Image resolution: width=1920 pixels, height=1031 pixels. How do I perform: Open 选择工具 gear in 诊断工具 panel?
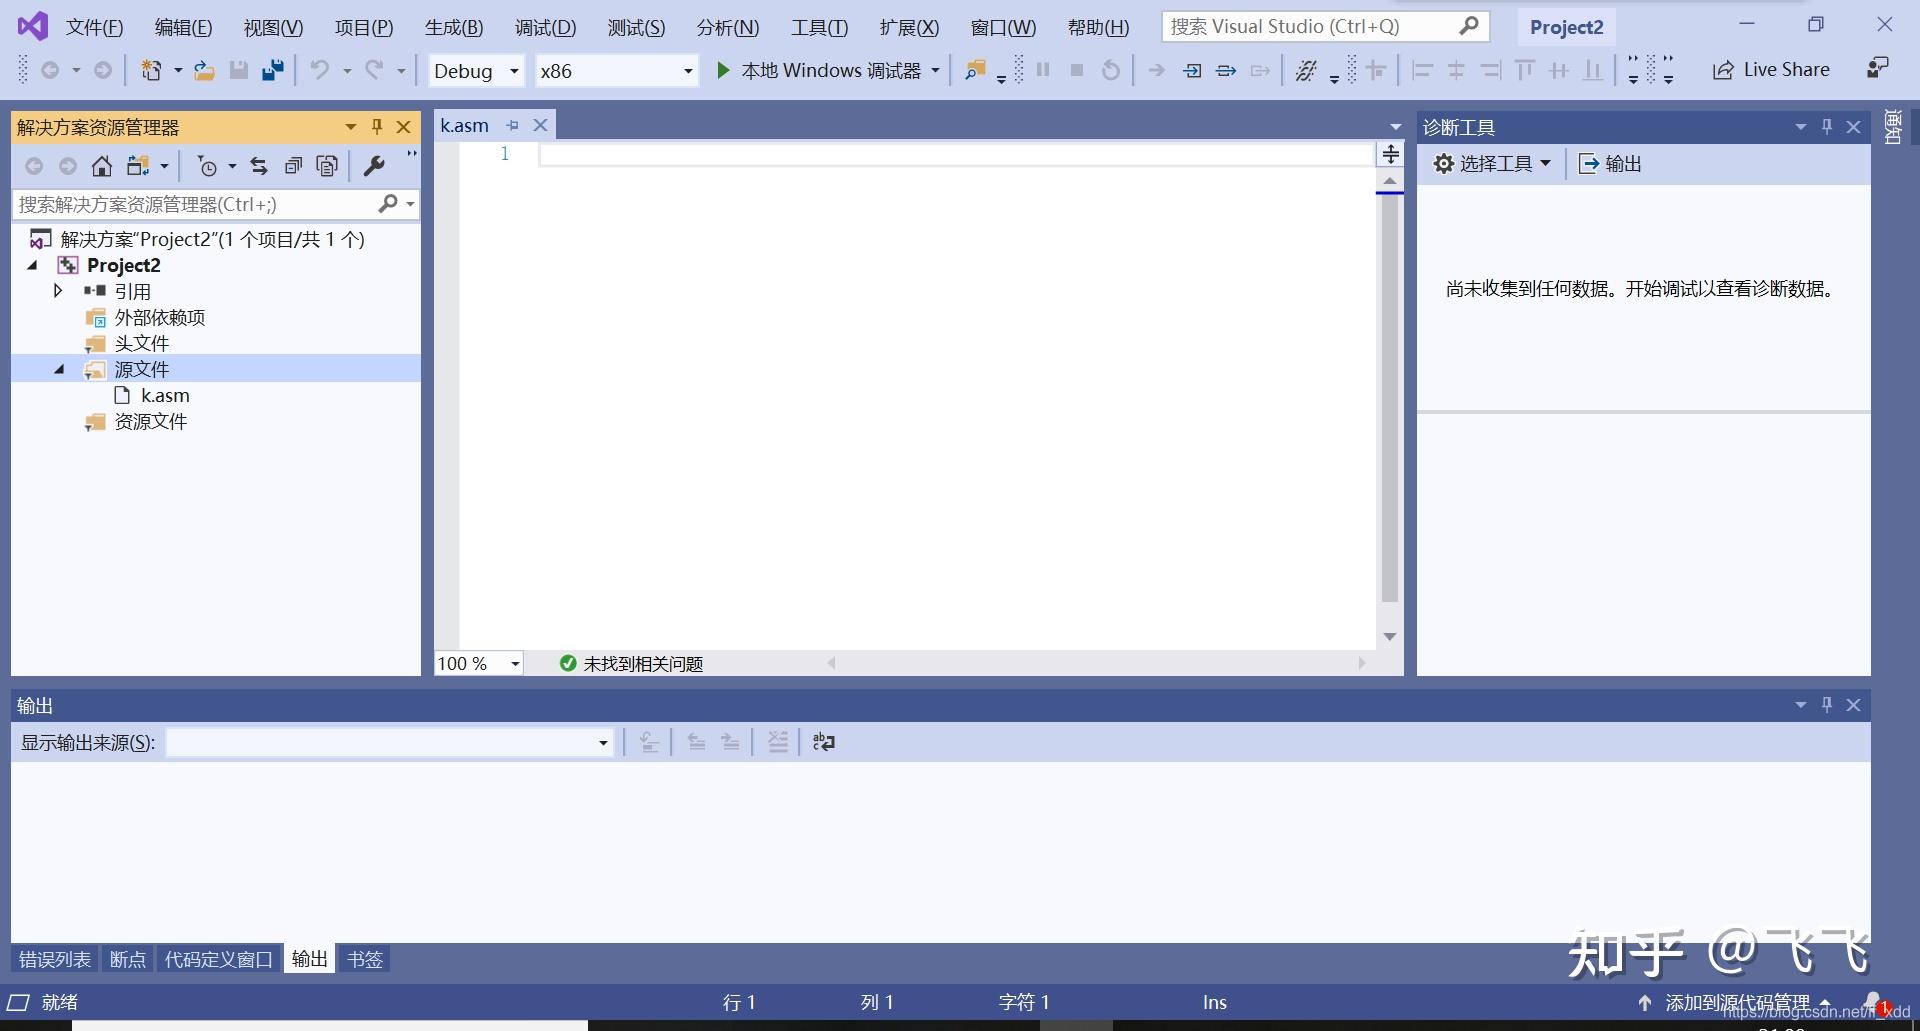point(1444,163)
